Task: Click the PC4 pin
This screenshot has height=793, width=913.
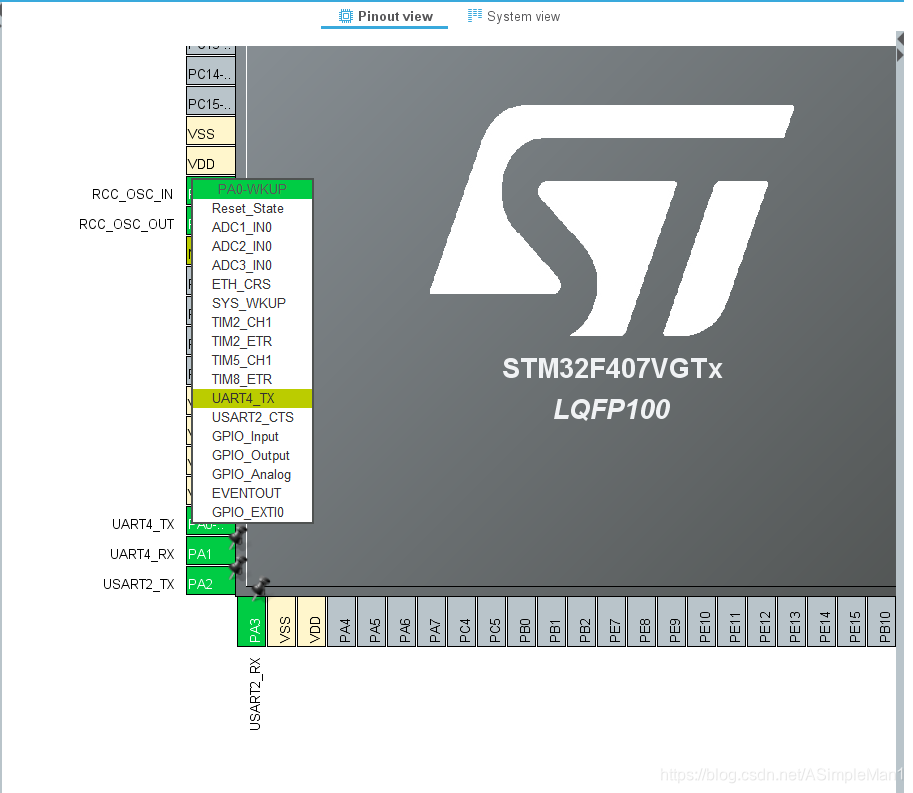Action: click(x=462, y=622)
